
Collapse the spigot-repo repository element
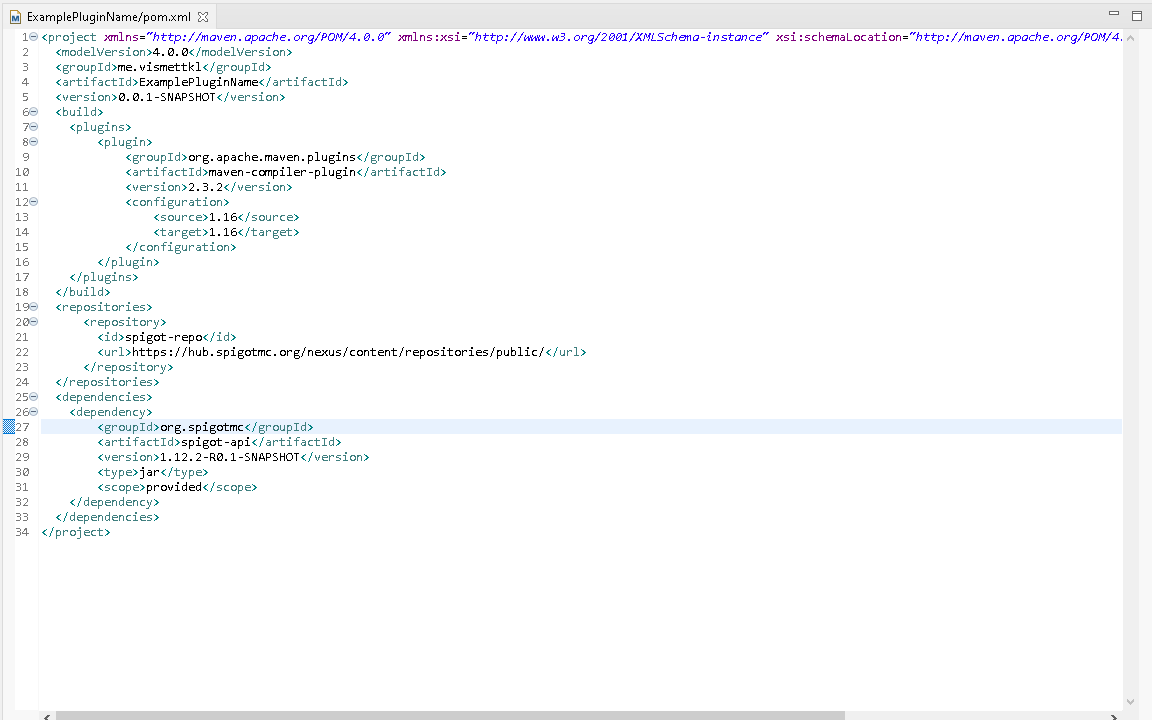(x=33, y=321)
